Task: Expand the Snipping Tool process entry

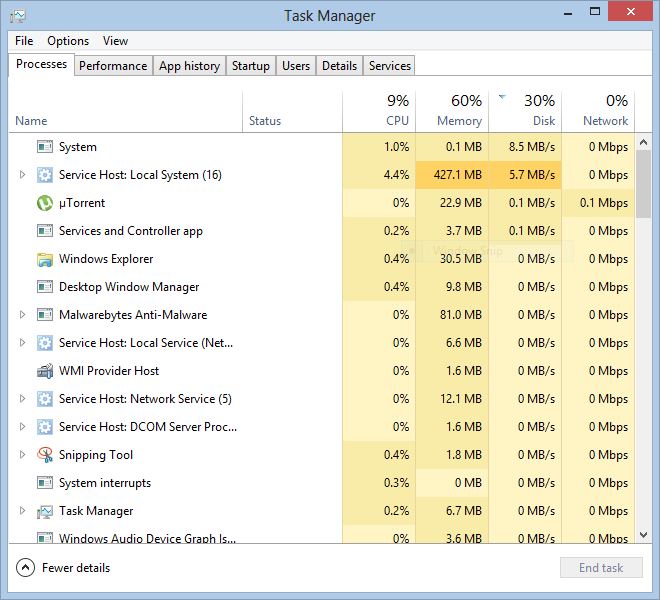Action: (22, 455)
